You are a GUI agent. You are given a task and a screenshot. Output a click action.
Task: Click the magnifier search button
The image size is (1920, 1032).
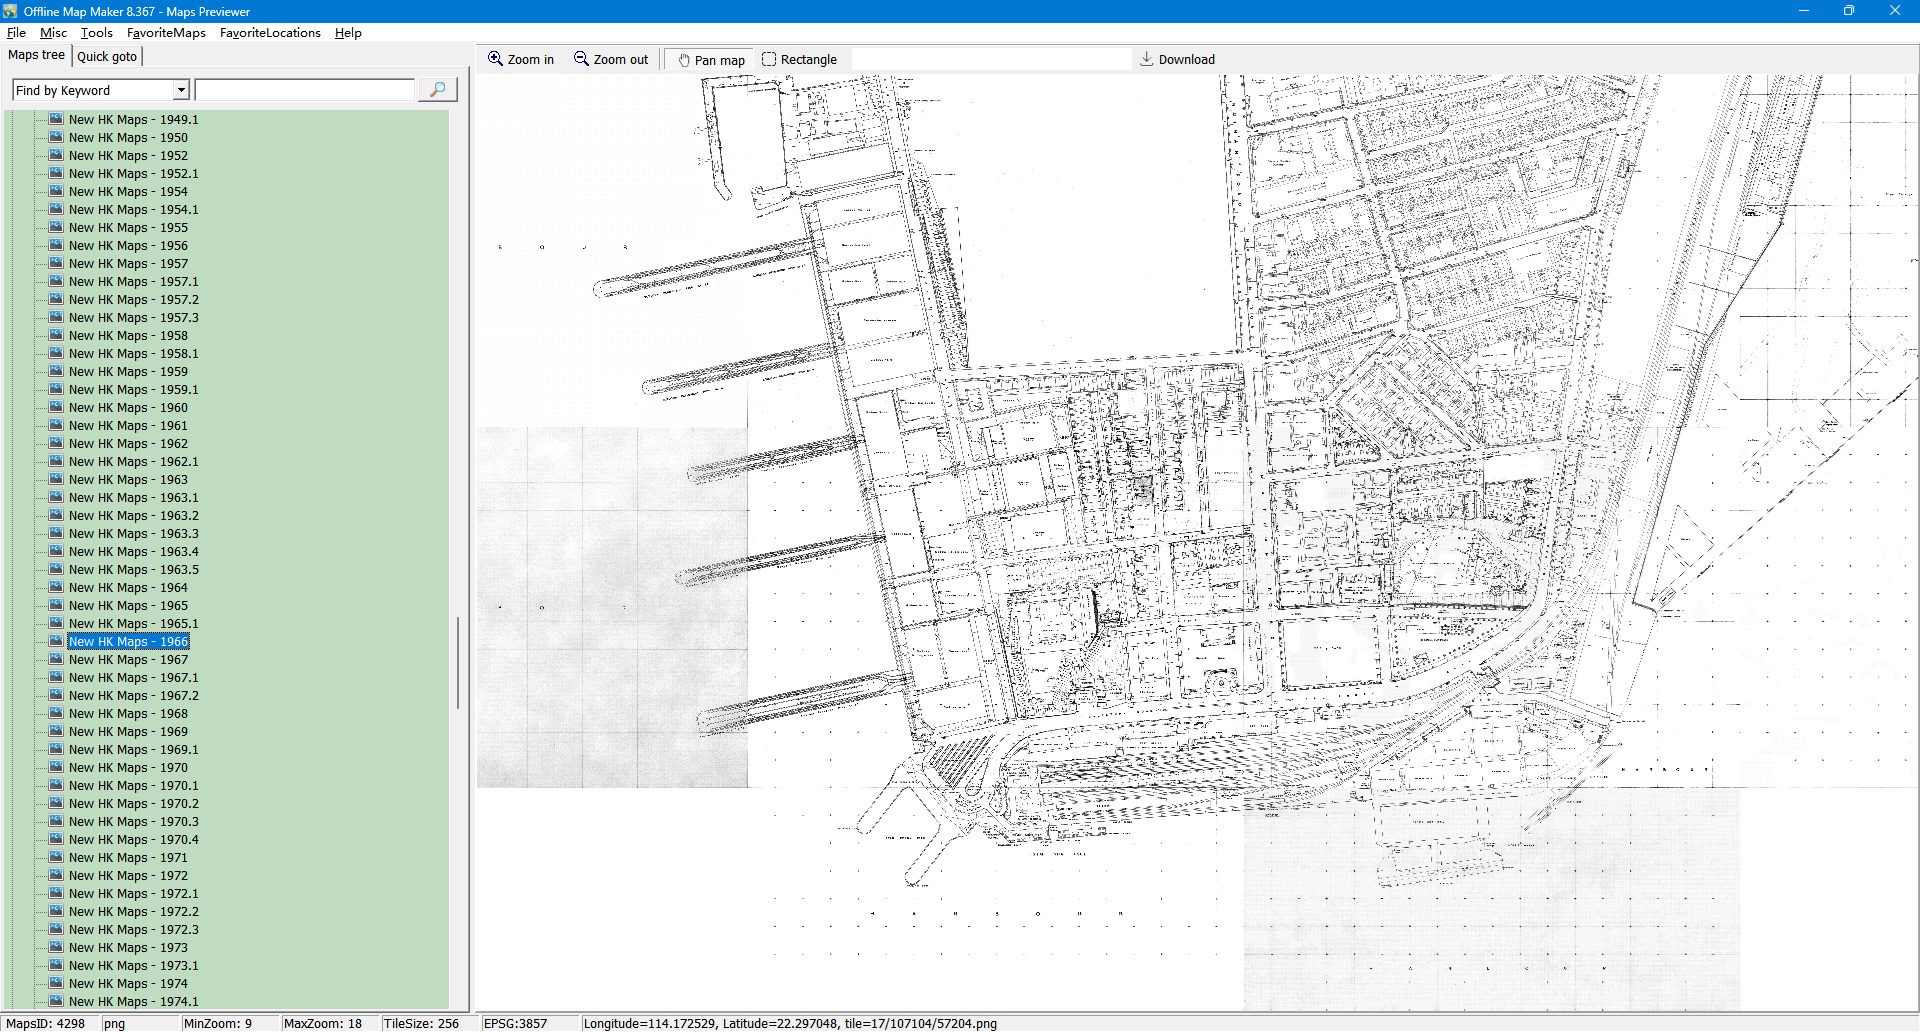coord(437,90)
